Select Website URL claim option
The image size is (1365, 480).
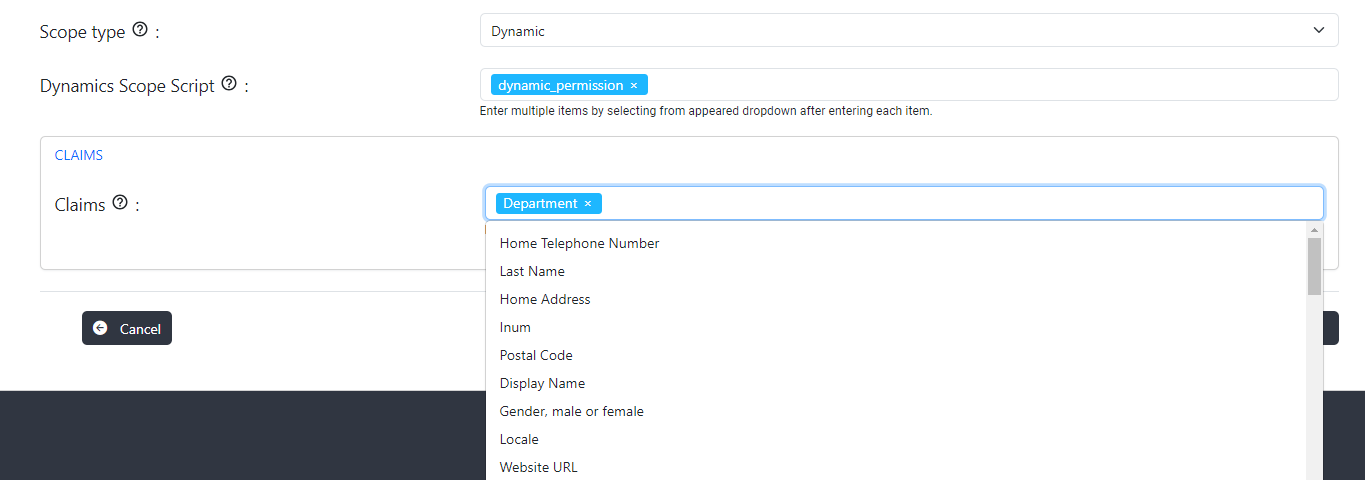[x=538, y=467]
